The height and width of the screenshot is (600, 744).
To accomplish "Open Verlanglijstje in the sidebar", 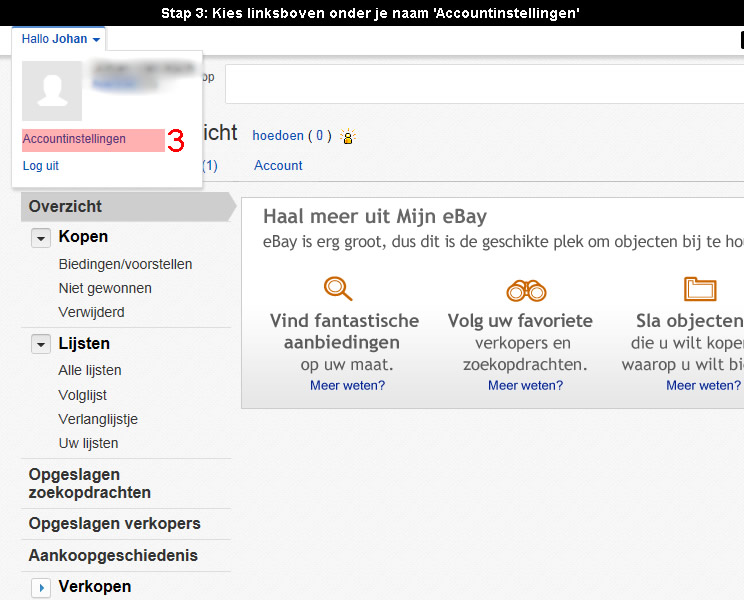I will (x=98, y=419).
